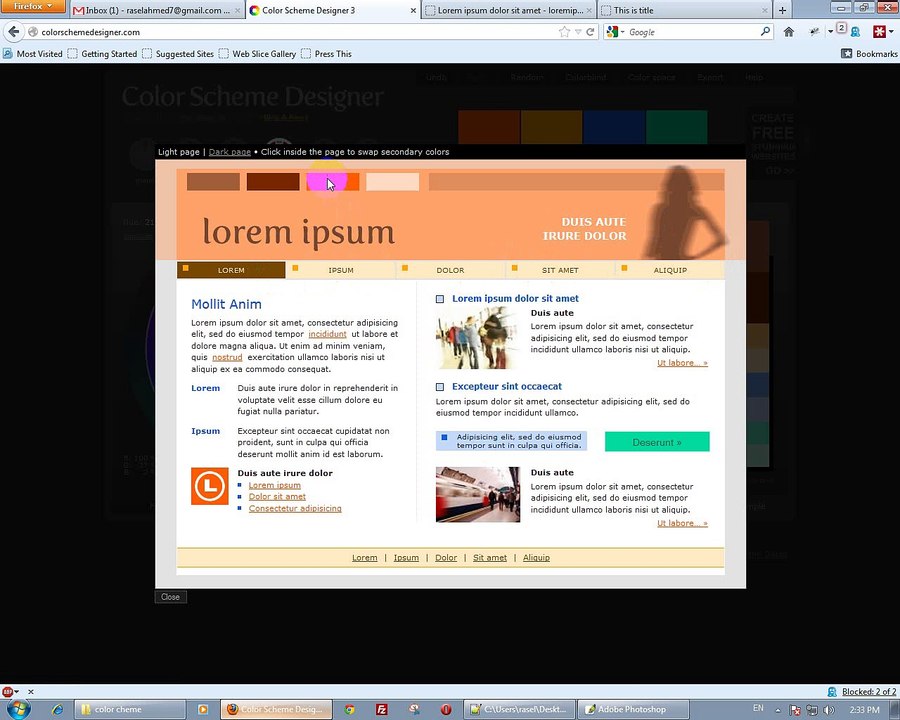Close the add-on bar with the X

pos(31,692)
